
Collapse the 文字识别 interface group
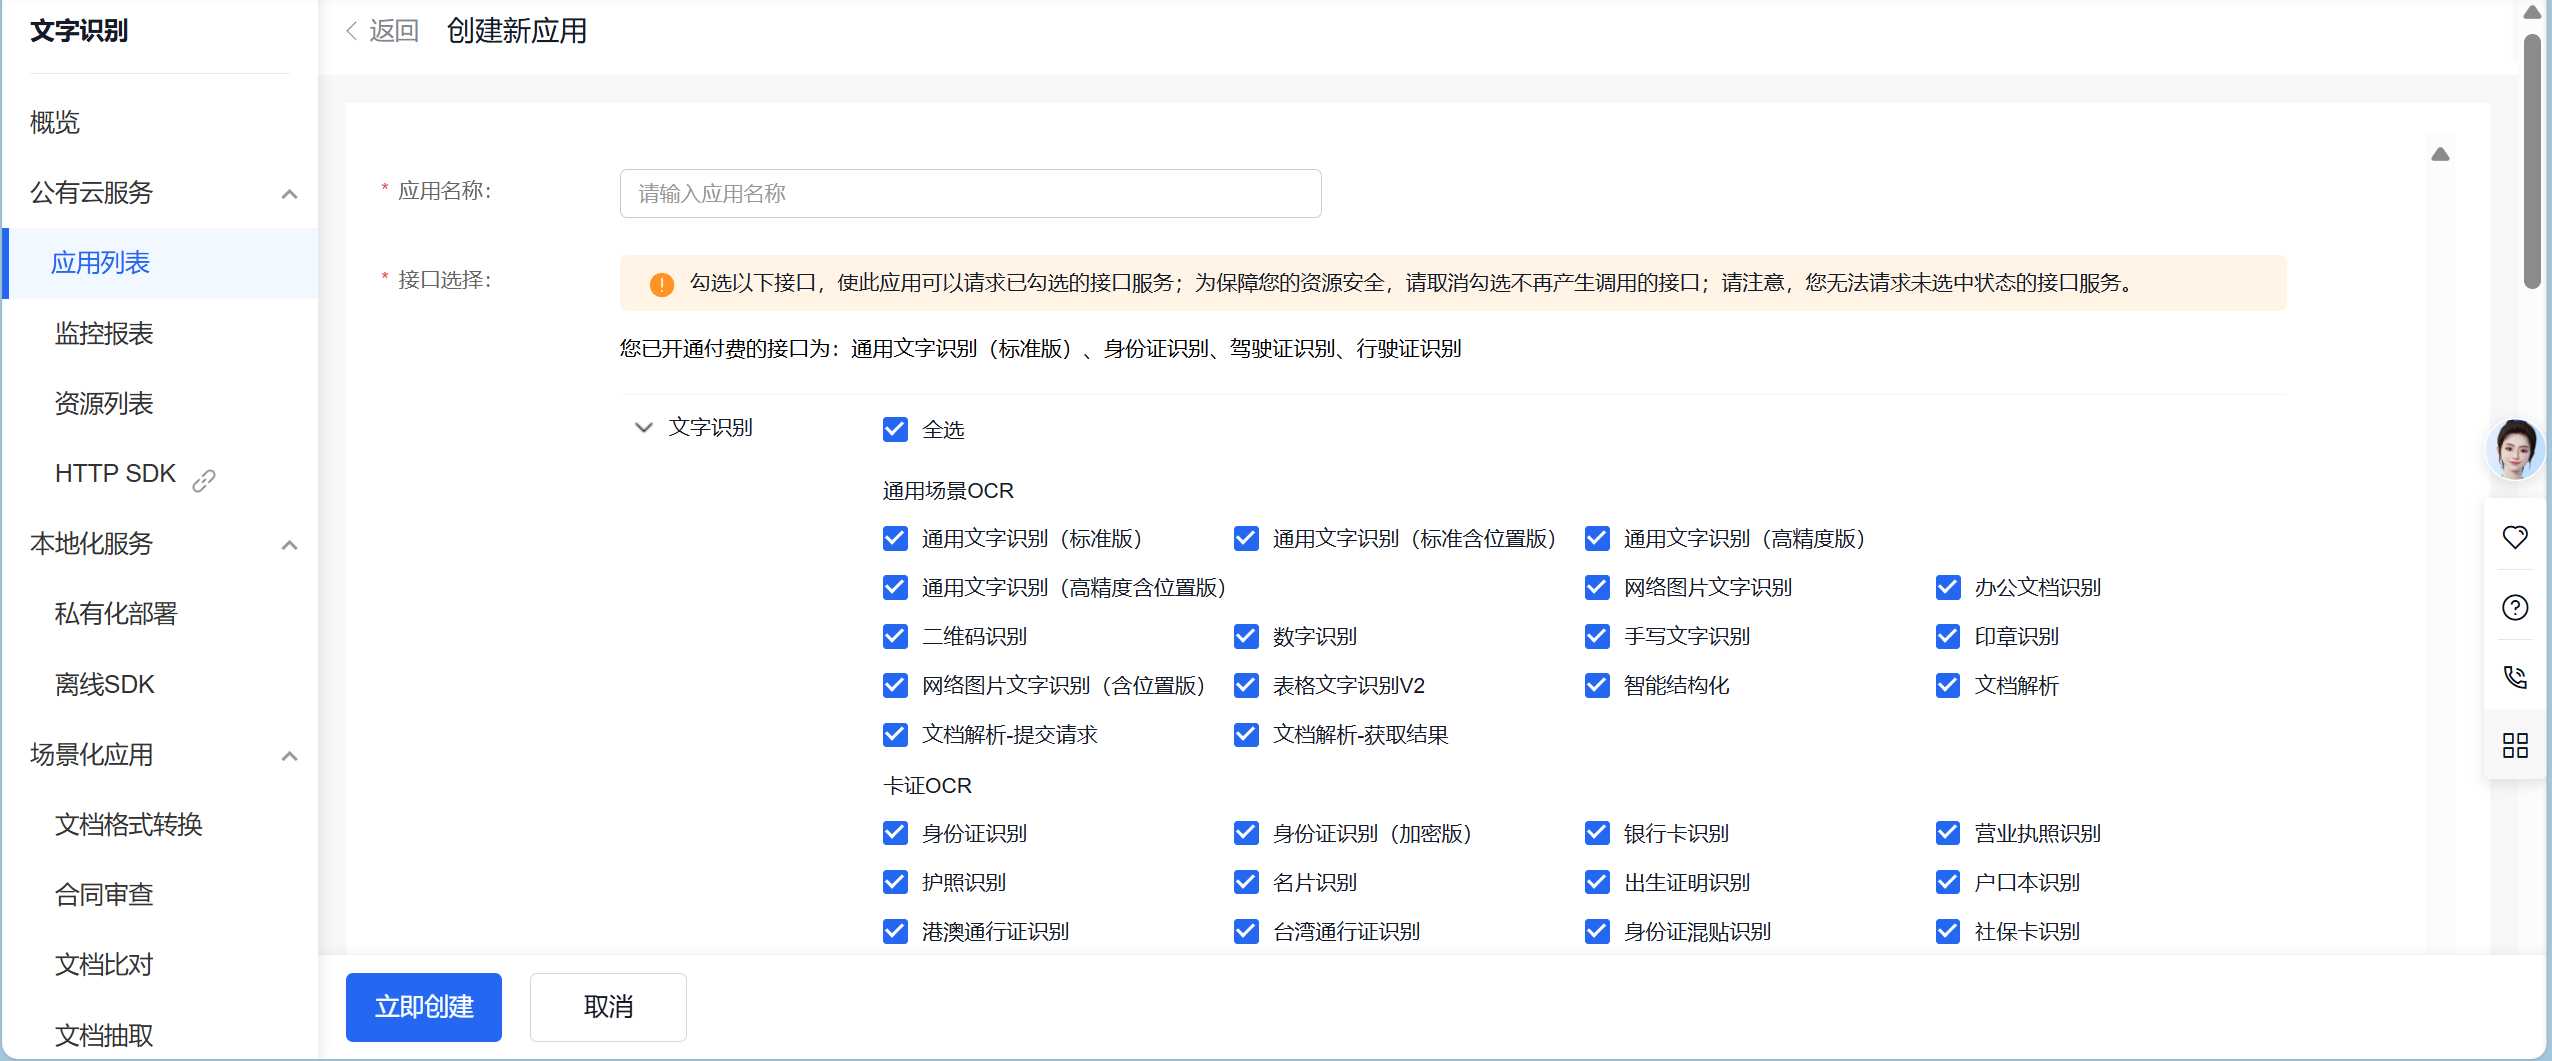(643, 427)
